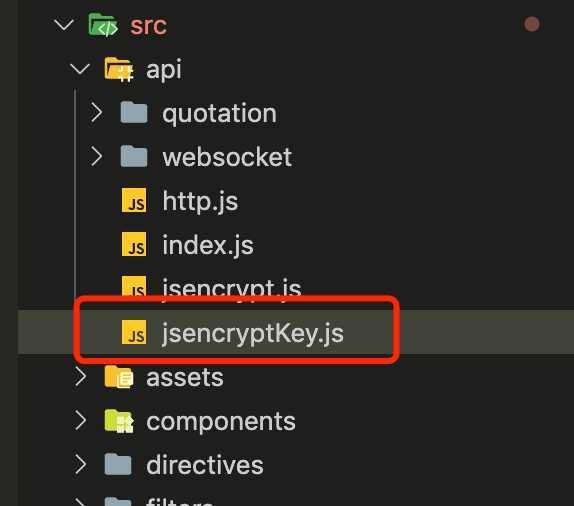Open the jsencryptKey.js file
574x506 pixels.
point(253,333)
